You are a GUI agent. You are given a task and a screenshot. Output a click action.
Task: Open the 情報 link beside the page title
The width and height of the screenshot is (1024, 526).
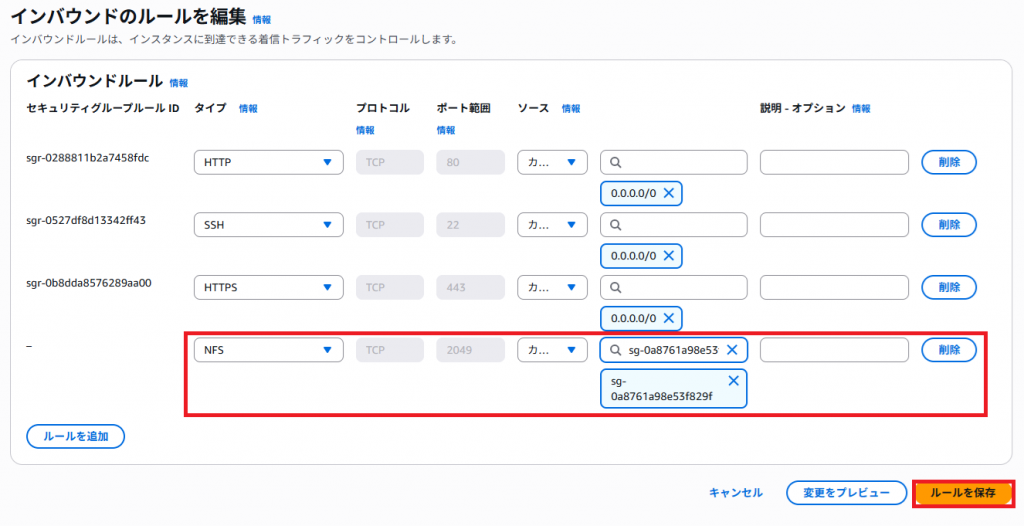261,19
